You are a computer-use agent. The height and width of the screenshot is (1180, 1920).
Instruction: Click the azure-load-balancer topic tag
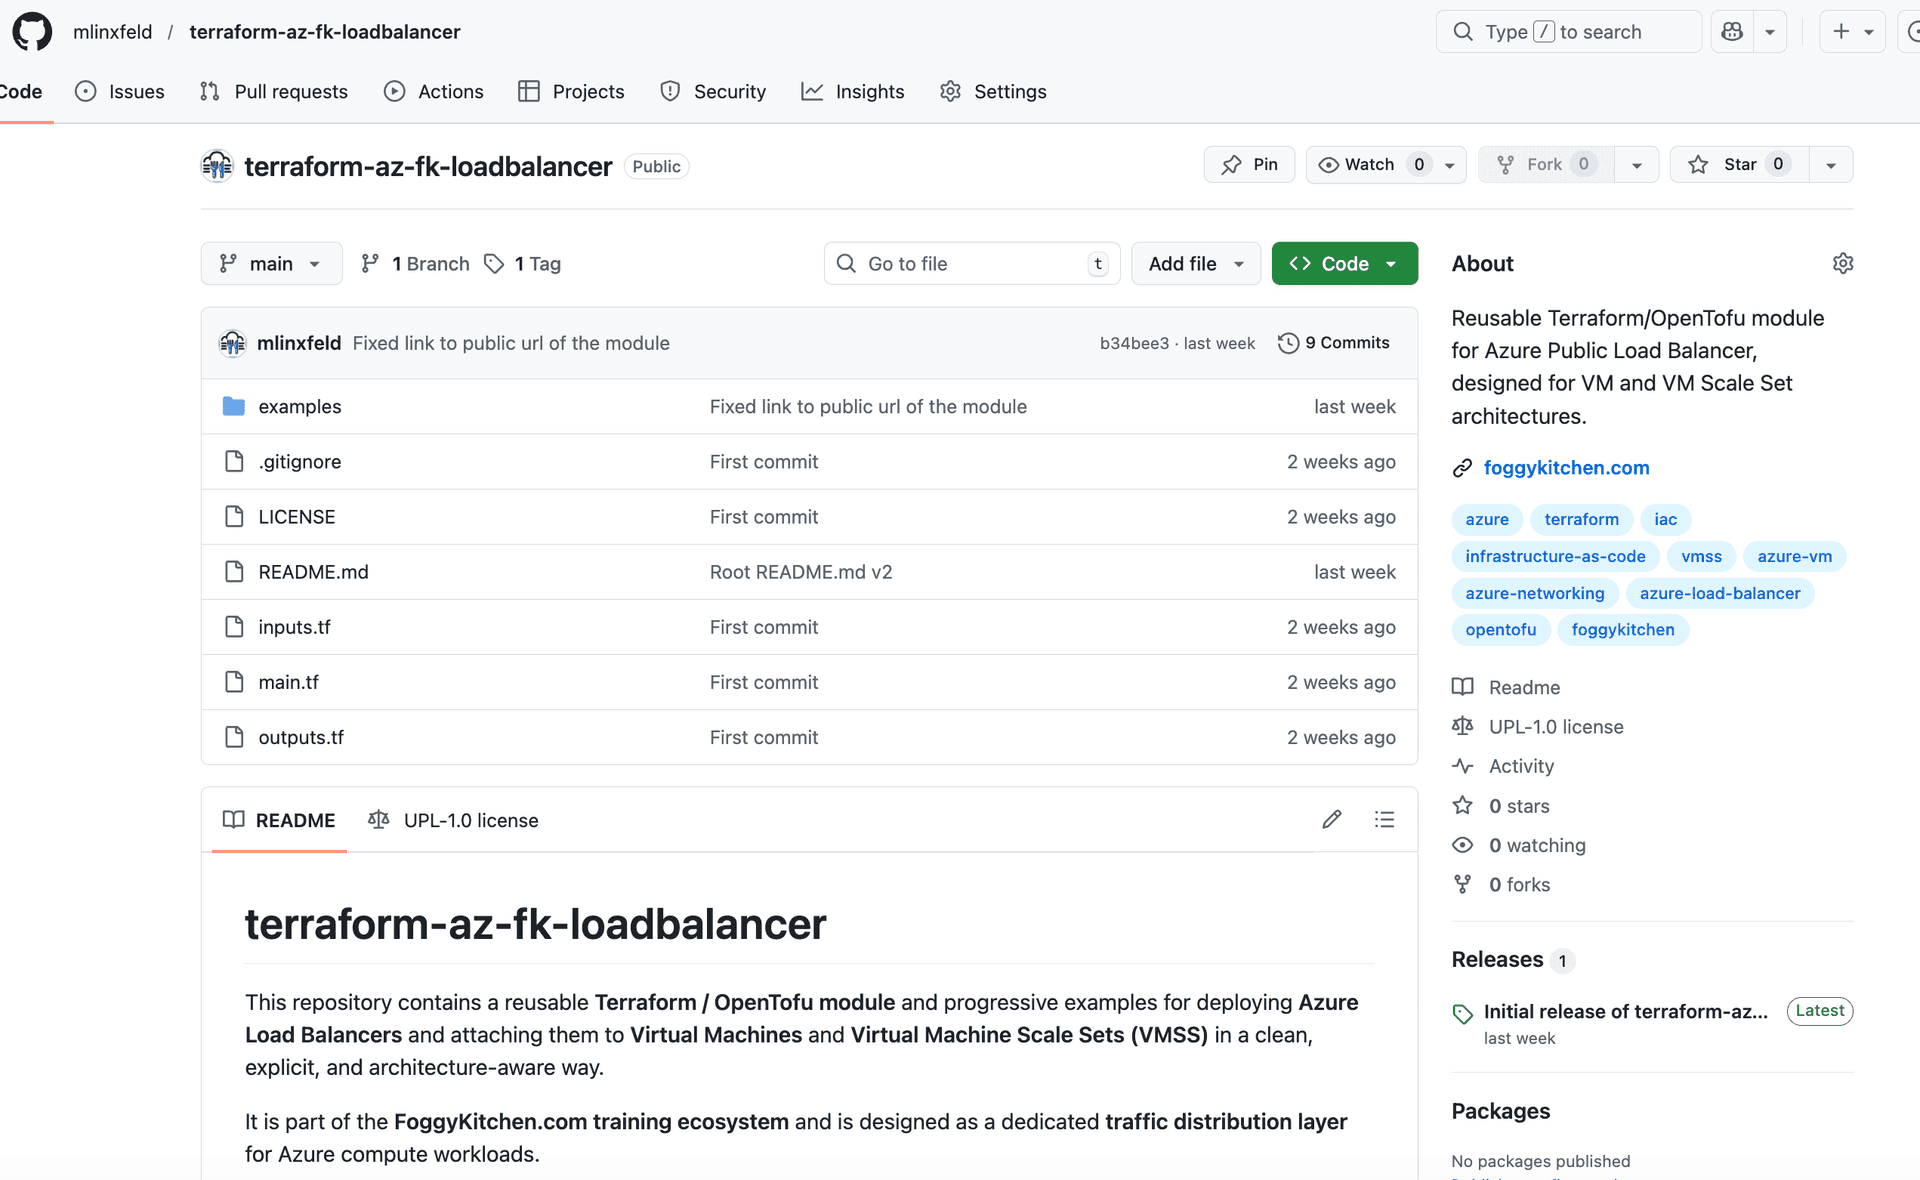(1720, 594)
